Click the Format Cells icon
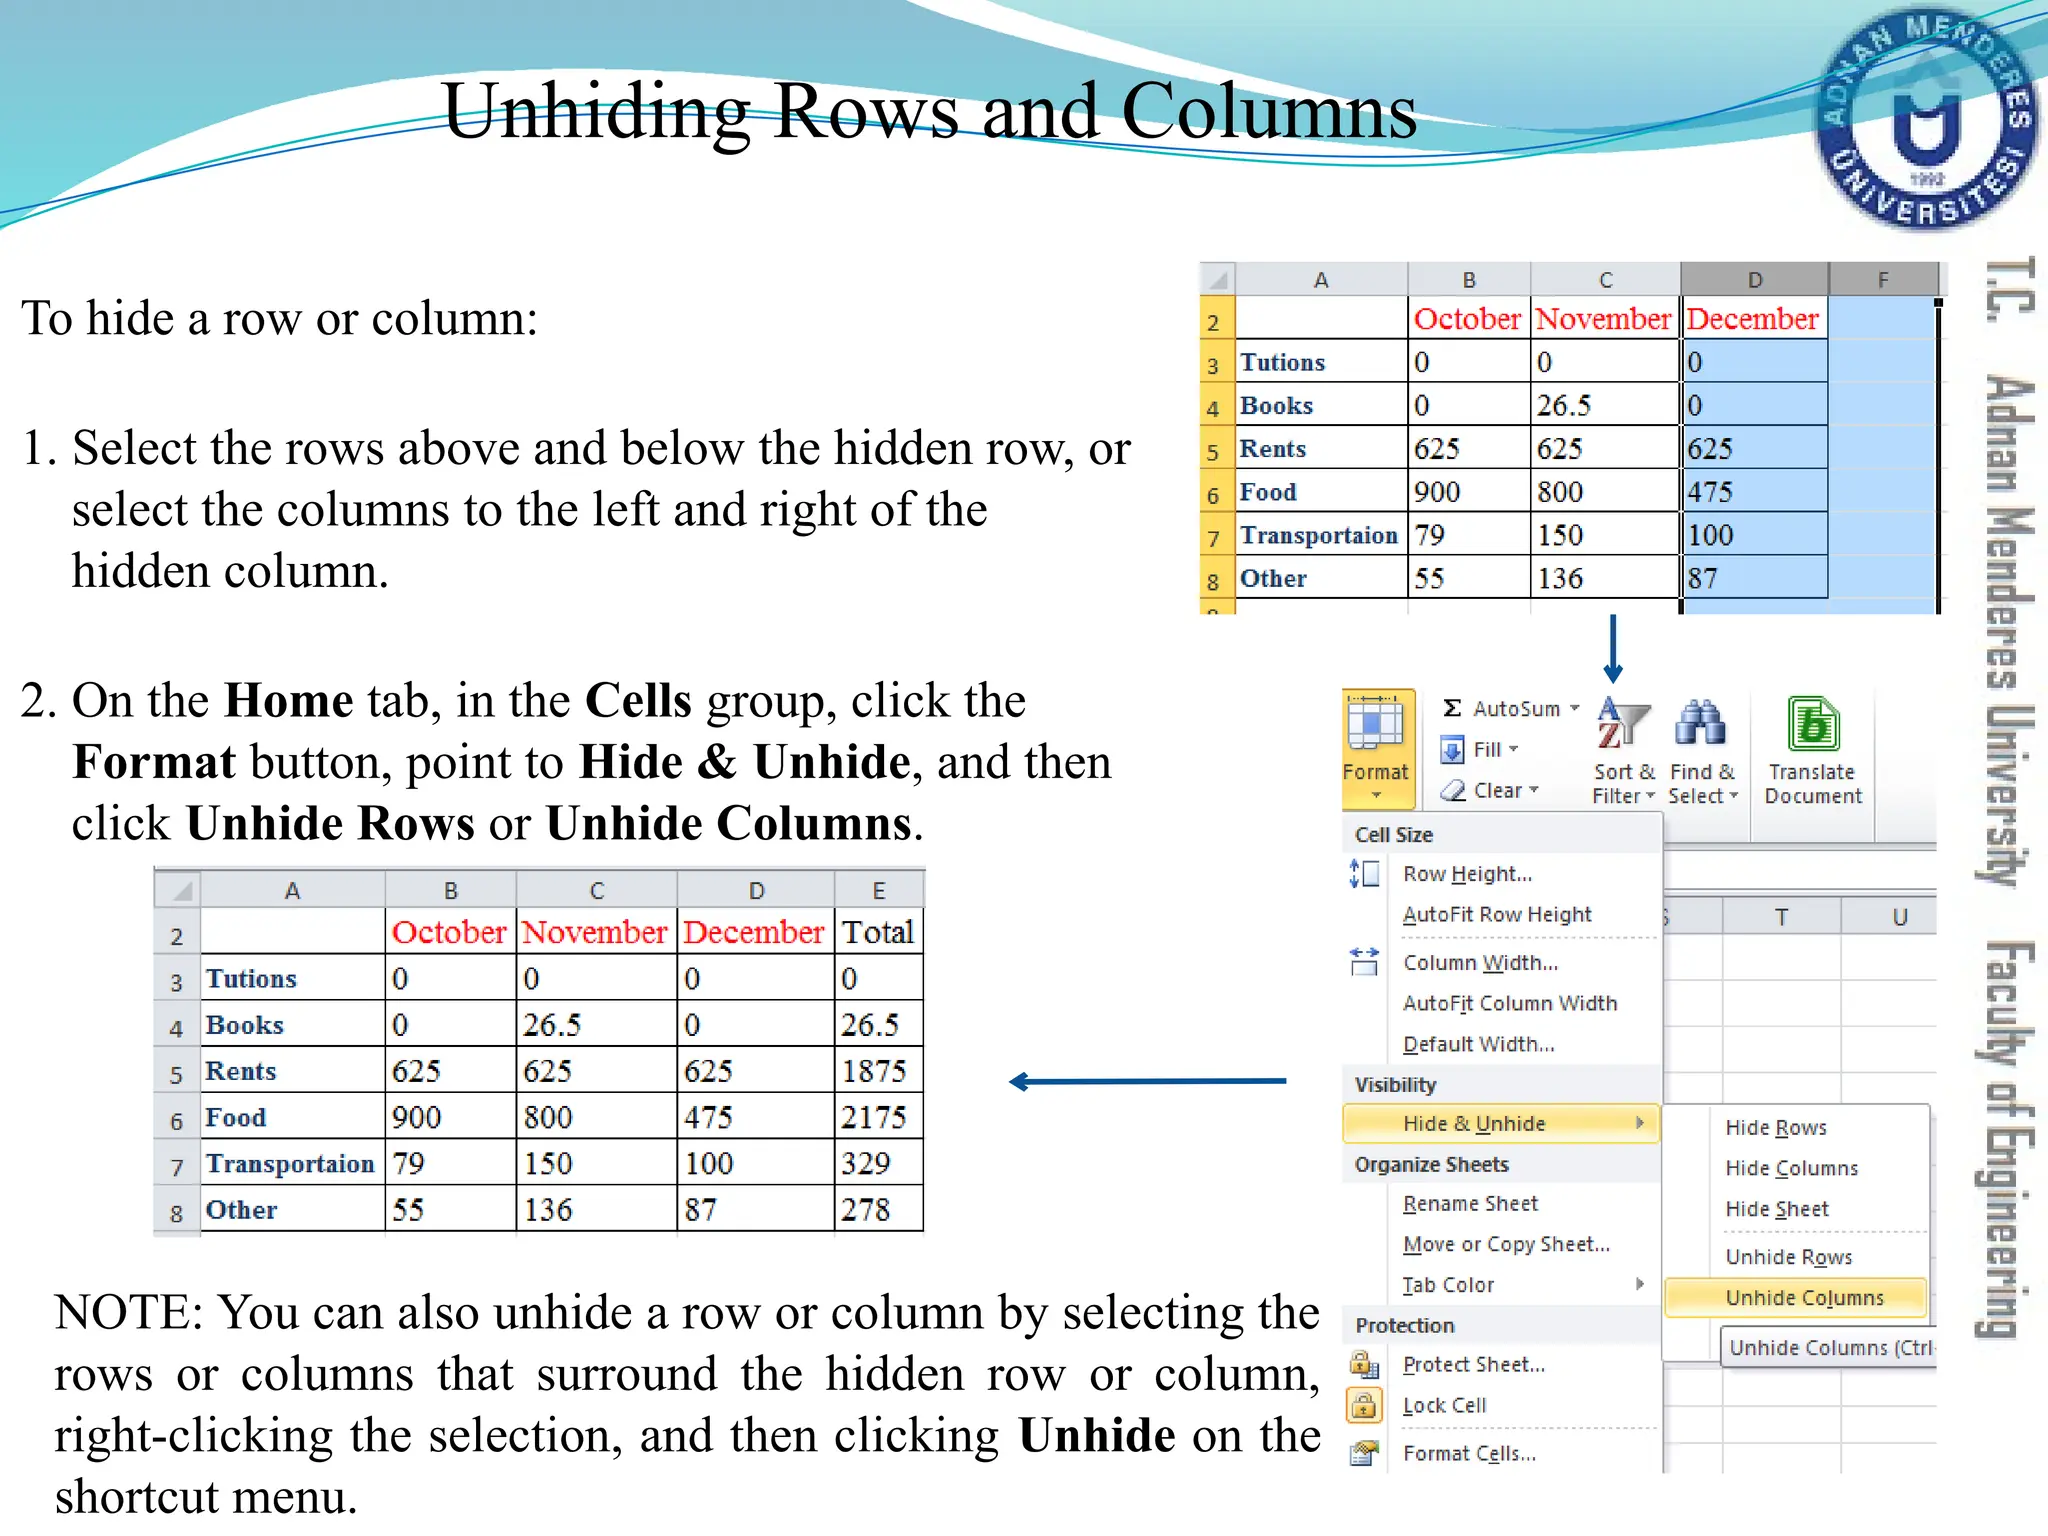2048x1536 pixels. pos(1364,1453)
